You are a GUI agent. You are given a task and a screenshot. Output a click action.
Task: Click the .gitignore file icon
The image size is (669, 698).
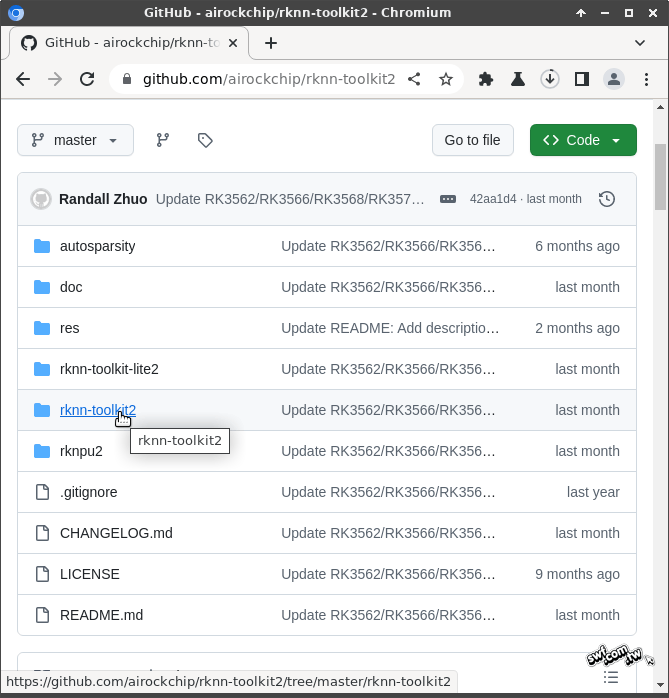click(x=42, y=492)
